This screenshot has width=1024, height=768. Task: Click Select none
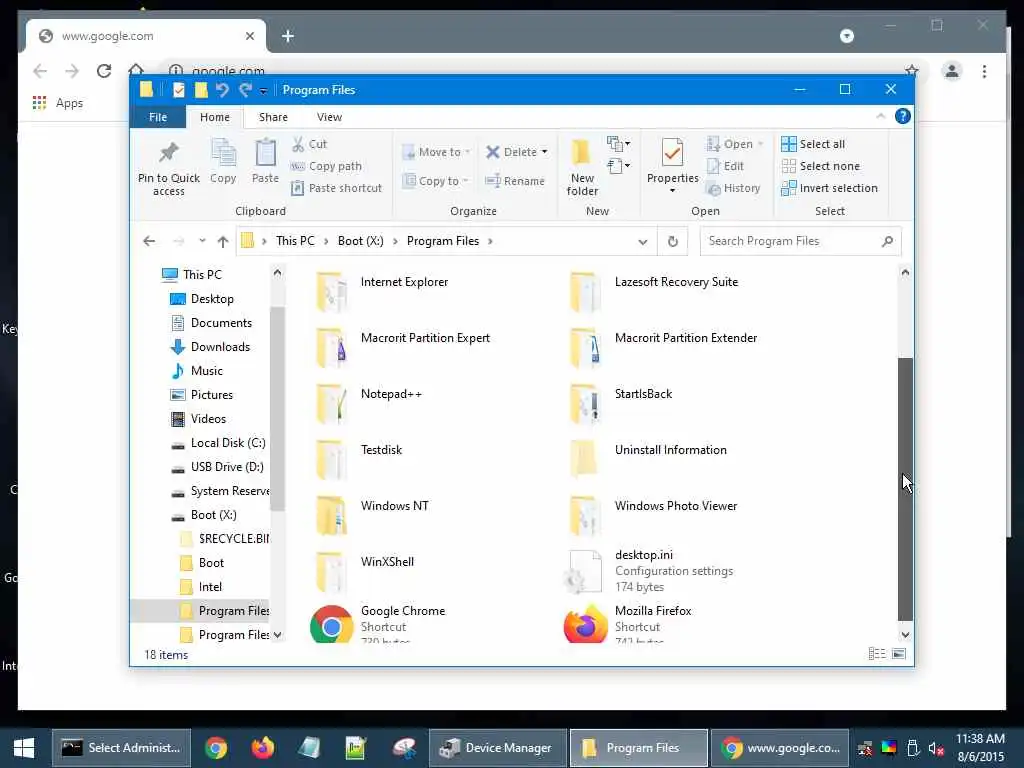tap(820, 166)
